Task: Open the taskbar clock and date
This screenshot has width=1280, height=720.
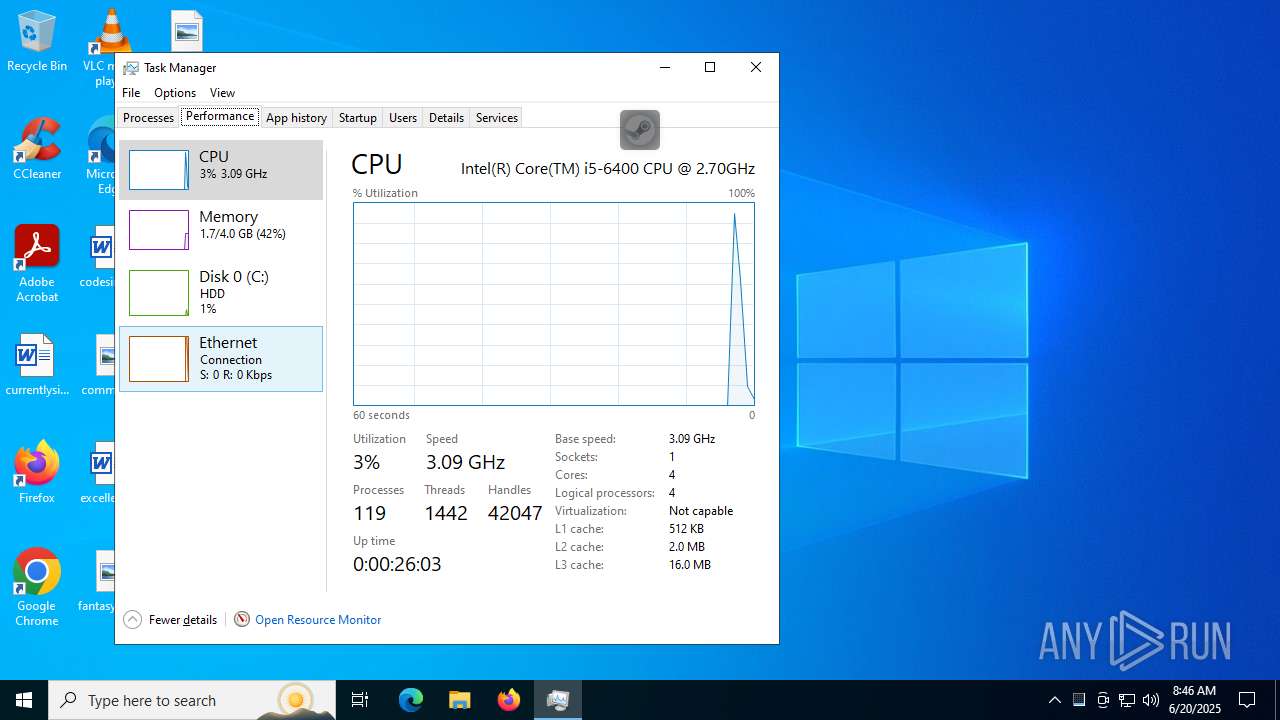Action: (1195, 700)
